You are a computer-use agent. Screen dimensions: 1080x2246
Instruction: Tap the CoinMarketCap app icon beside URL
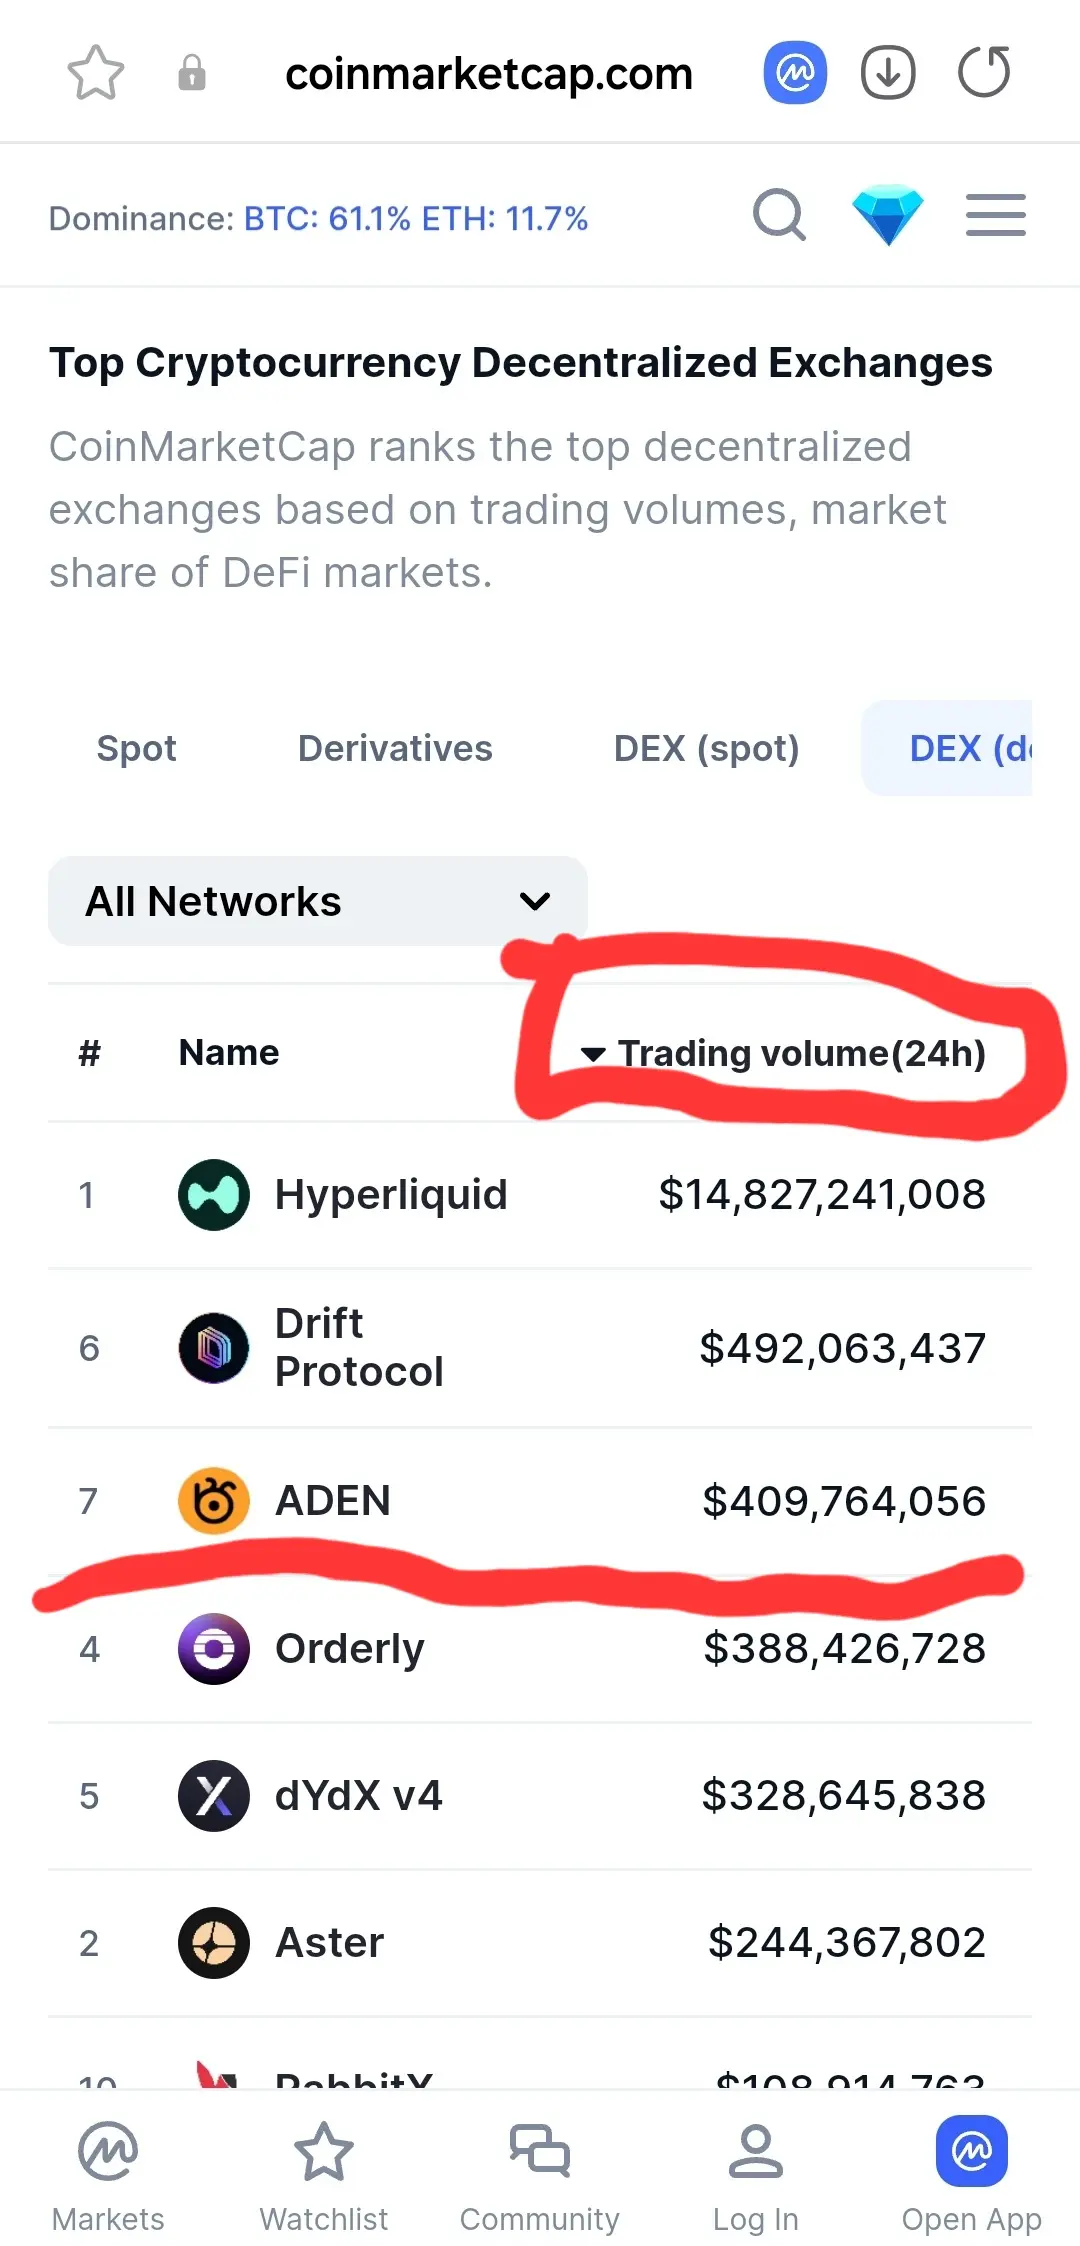[795, 73]
